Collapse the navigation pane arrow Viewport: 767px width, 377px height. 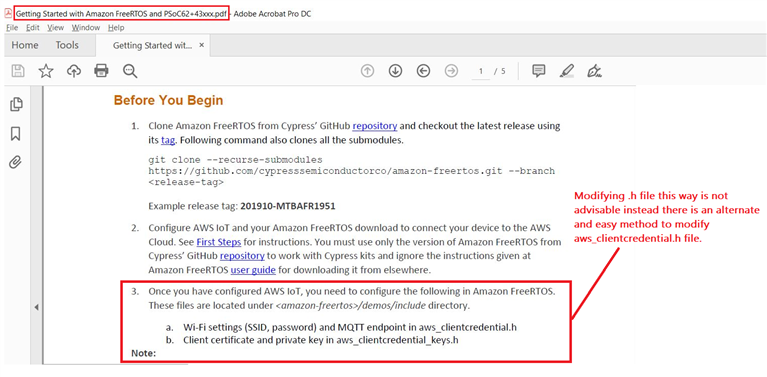[36, 308]
